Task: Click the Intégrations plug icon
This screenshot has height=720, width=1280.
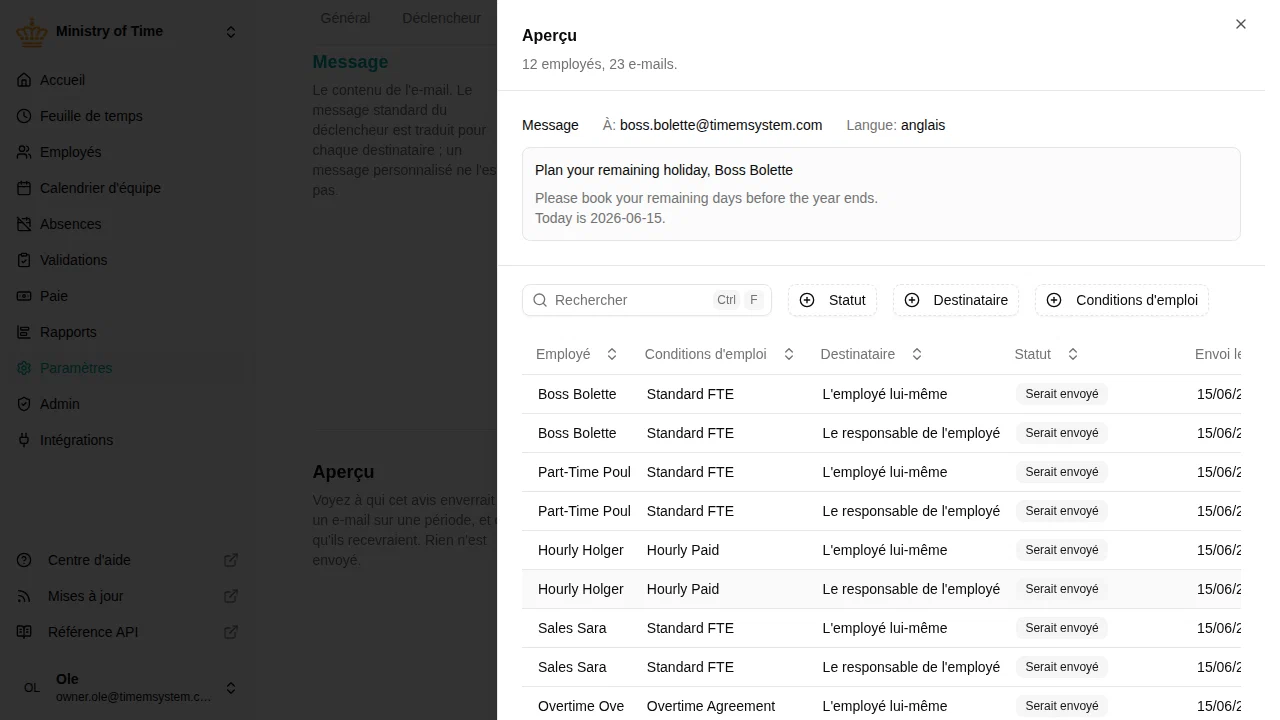Action: tap(24, 440)
